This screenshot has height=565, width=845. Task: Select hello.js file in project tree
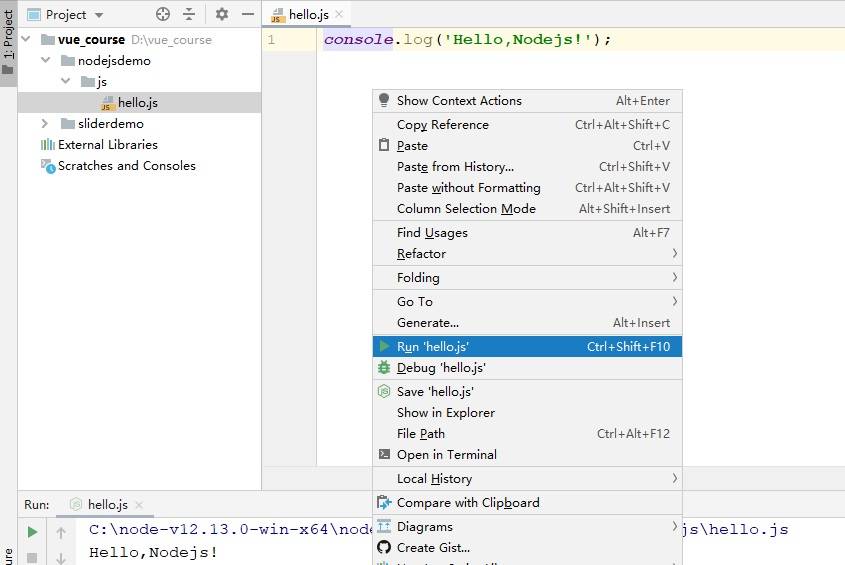pos(137,102)
